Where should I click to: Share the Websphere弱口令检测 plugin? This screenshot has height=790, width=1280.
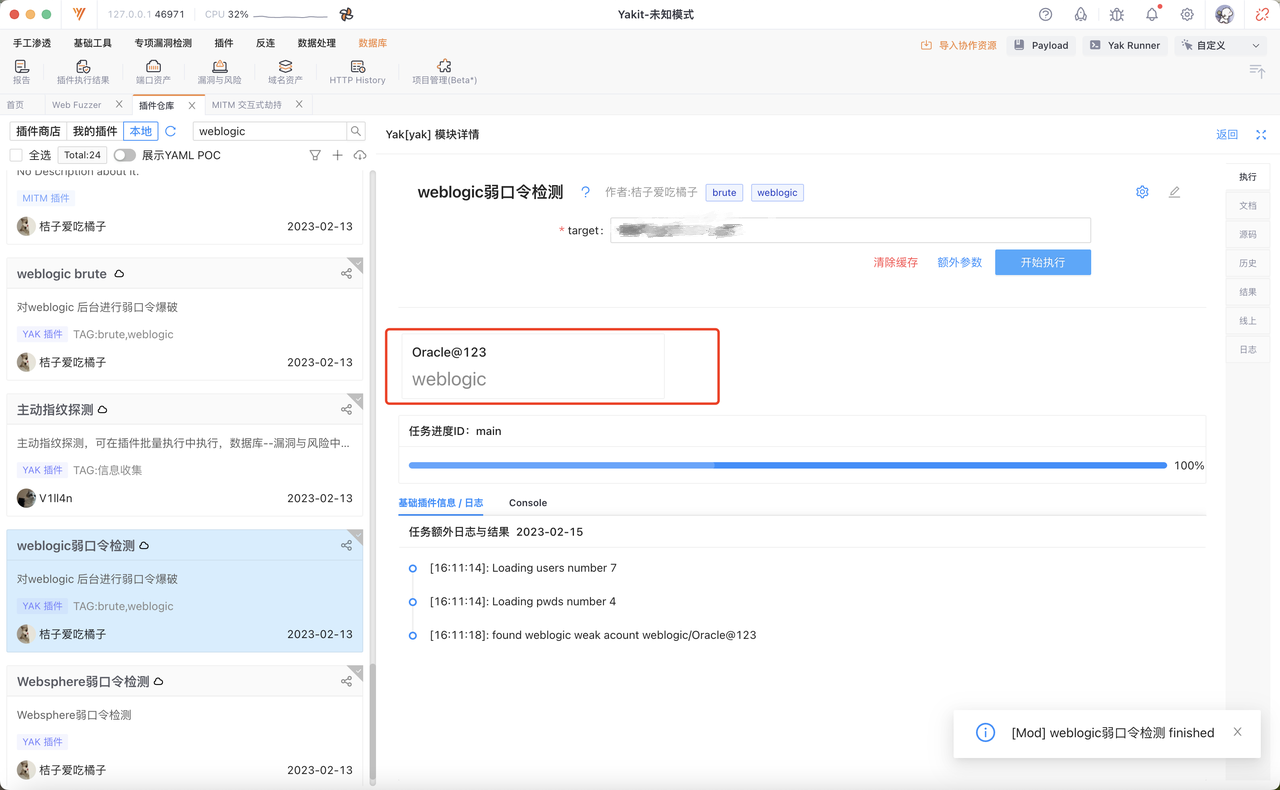click(x=346, y=681)
